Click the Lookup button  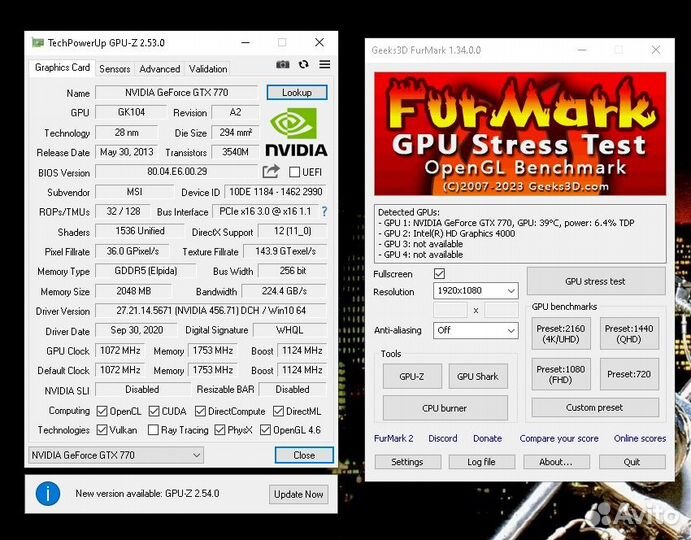(297, 93)
